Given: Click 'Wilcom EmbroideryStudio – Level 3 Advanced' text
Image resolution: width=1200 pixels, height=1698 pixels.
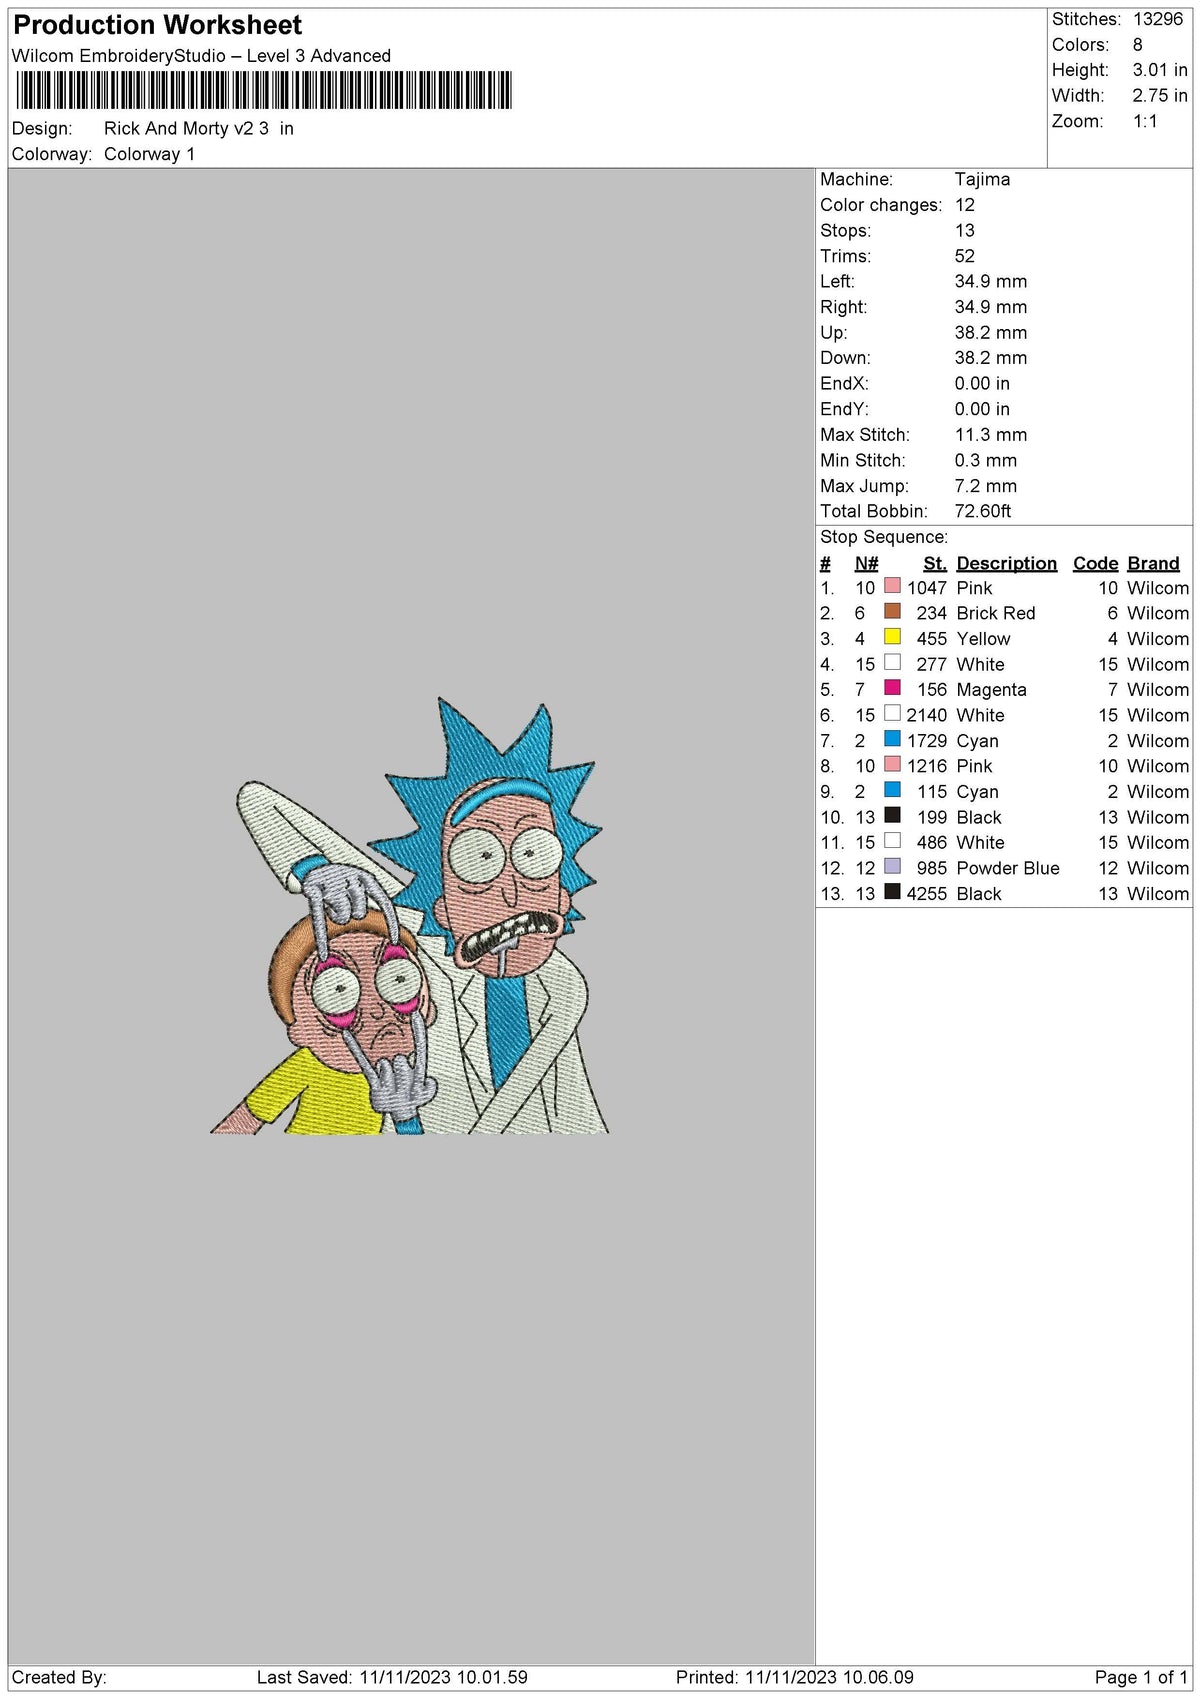Looking at the screenshot, I should 201,56.
